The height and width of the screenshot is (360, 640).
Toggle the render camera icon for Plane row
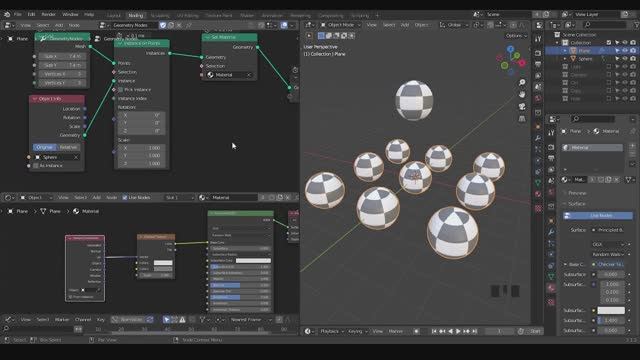633,51
